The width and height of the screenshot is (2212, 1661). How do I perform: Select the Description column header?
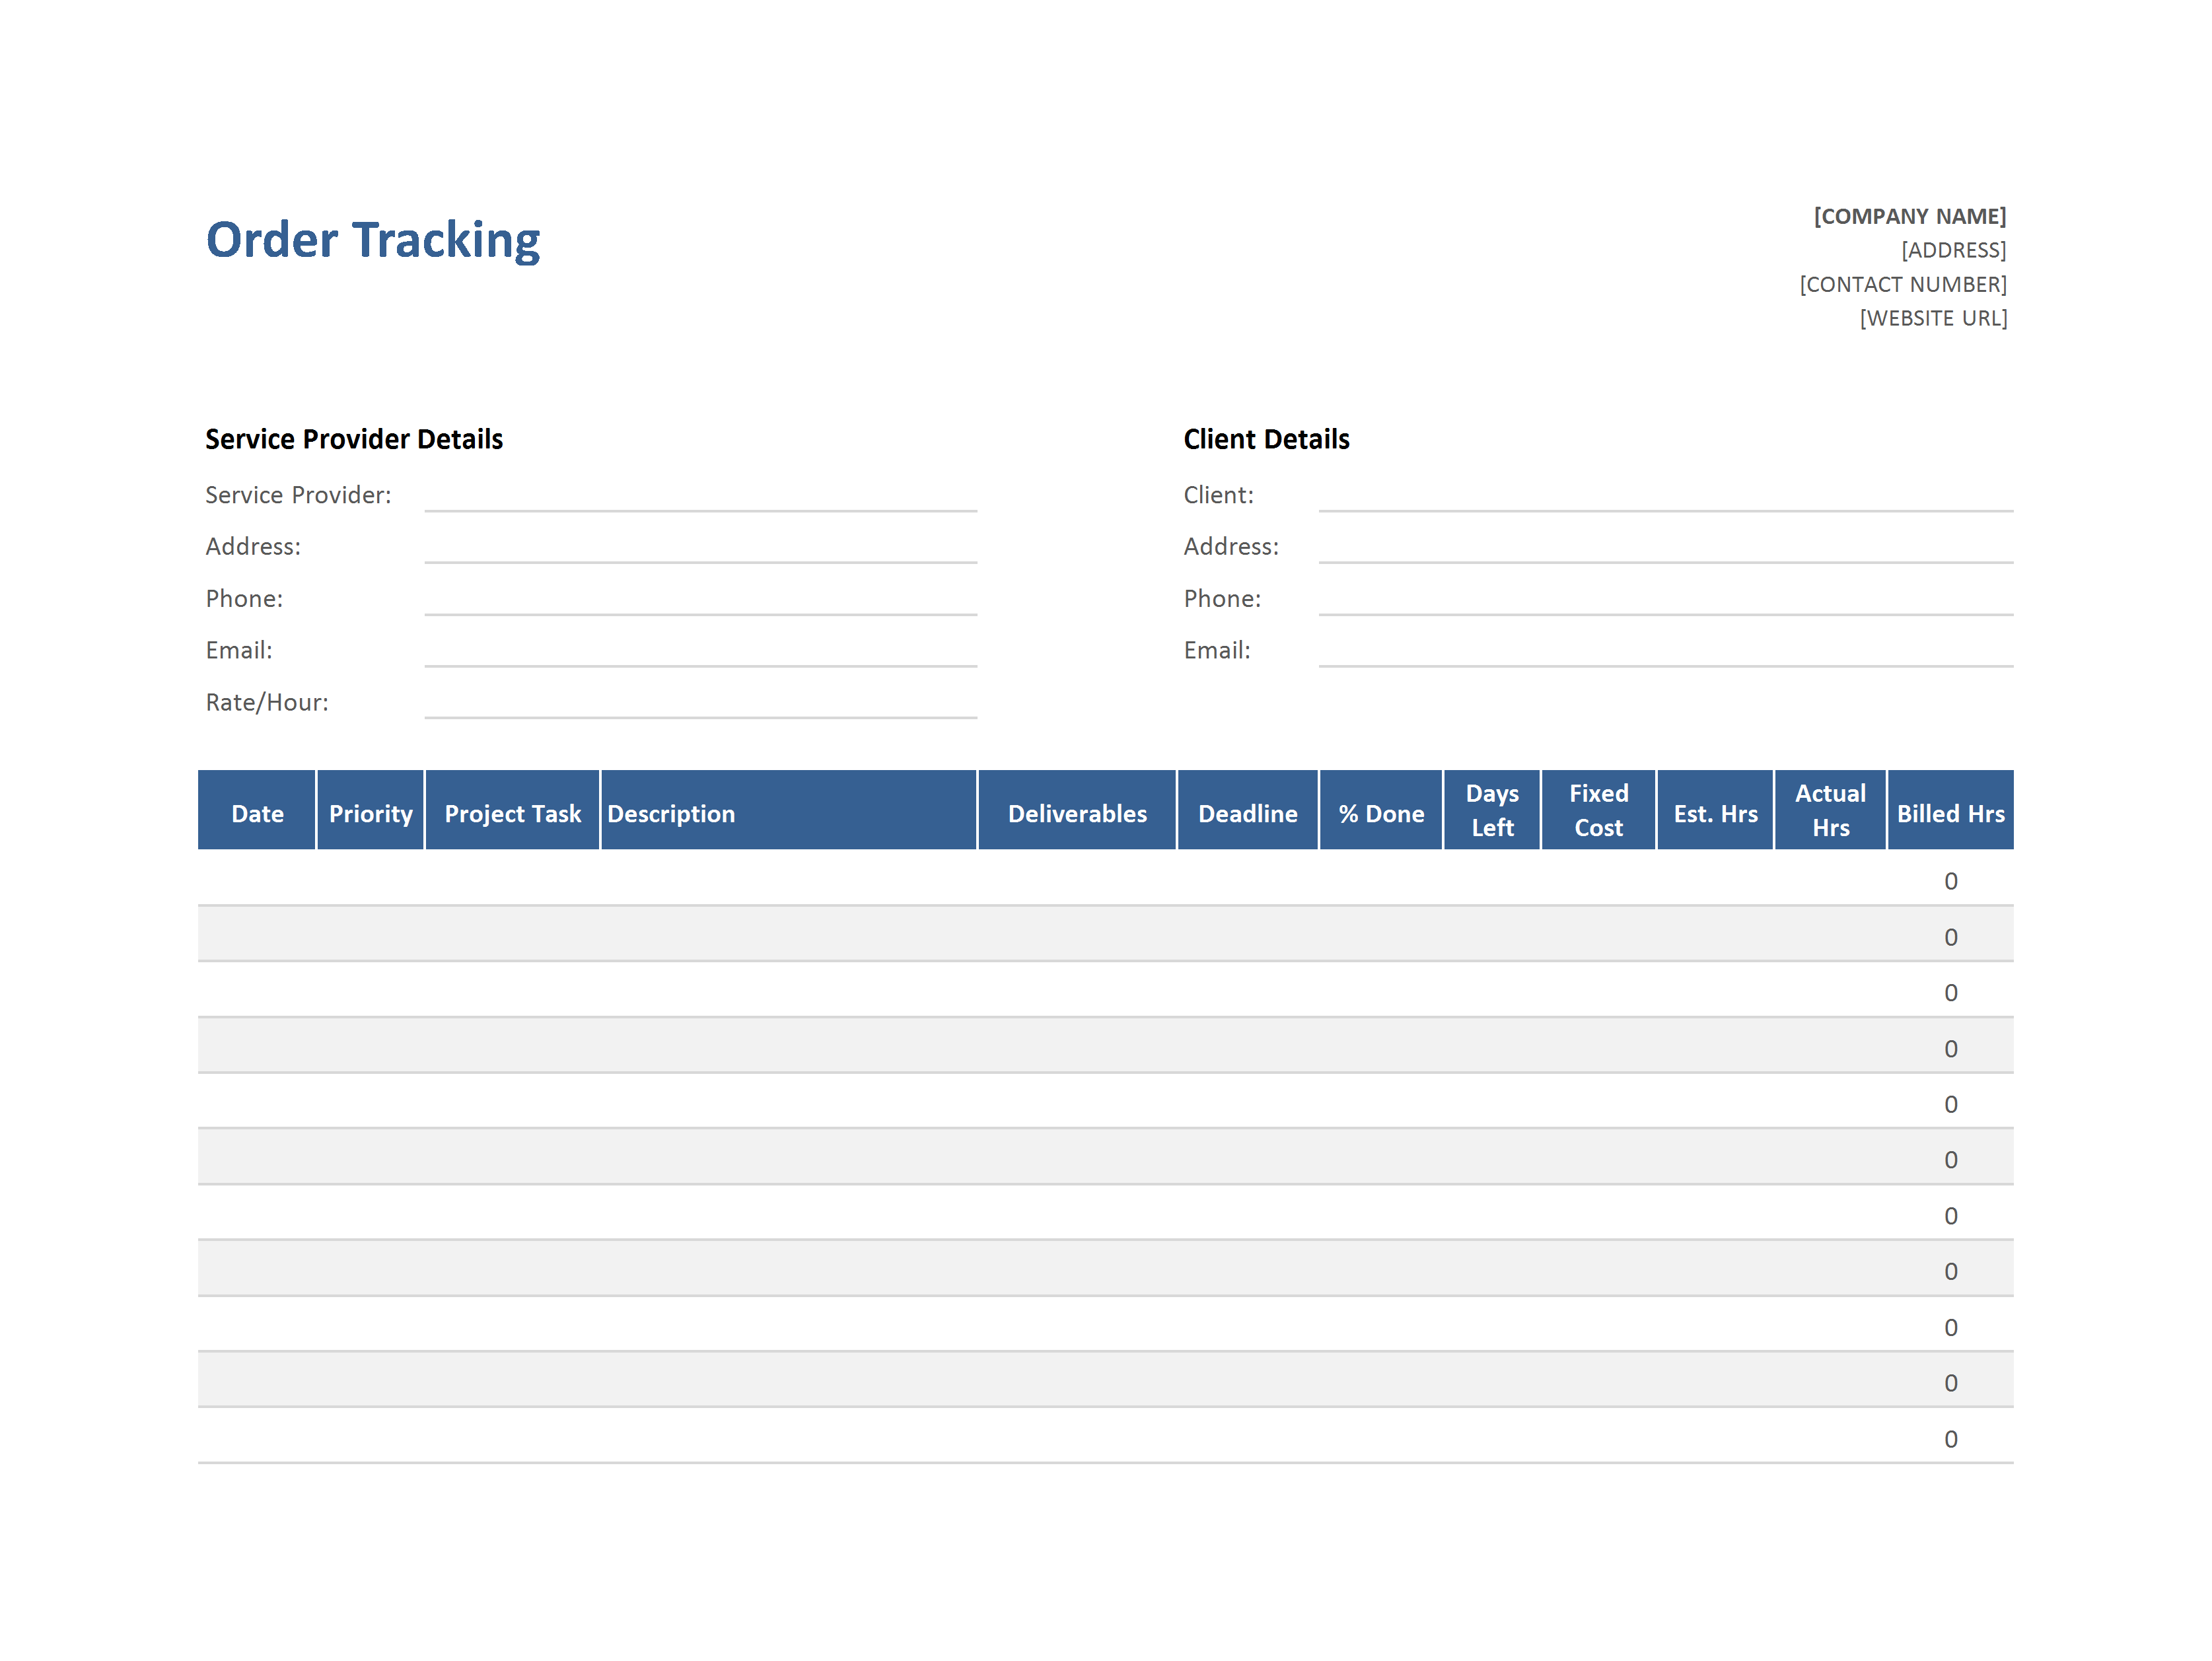click(x=789, y=810)
